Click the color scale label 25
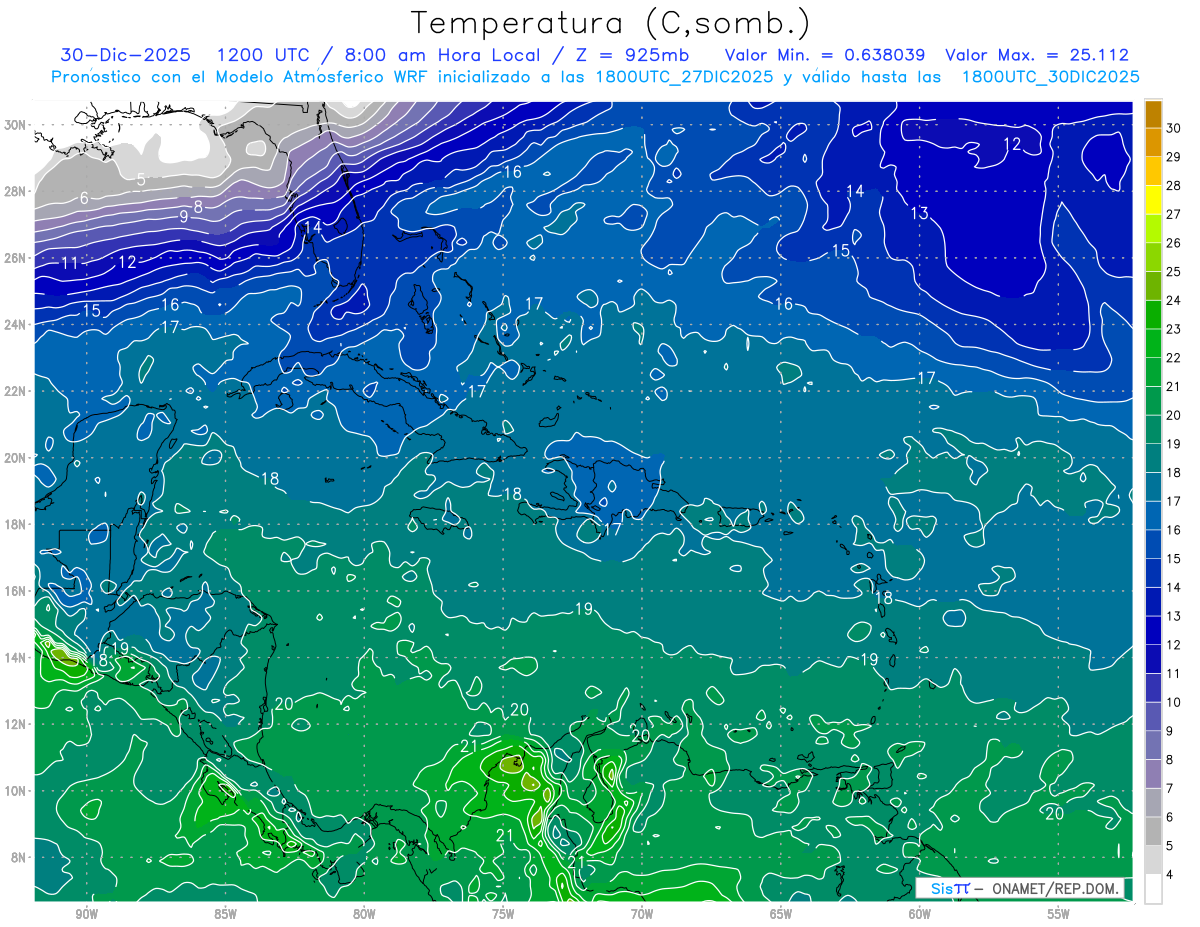This screenshot has height=927, width=1200. (x=1174, y=272)
